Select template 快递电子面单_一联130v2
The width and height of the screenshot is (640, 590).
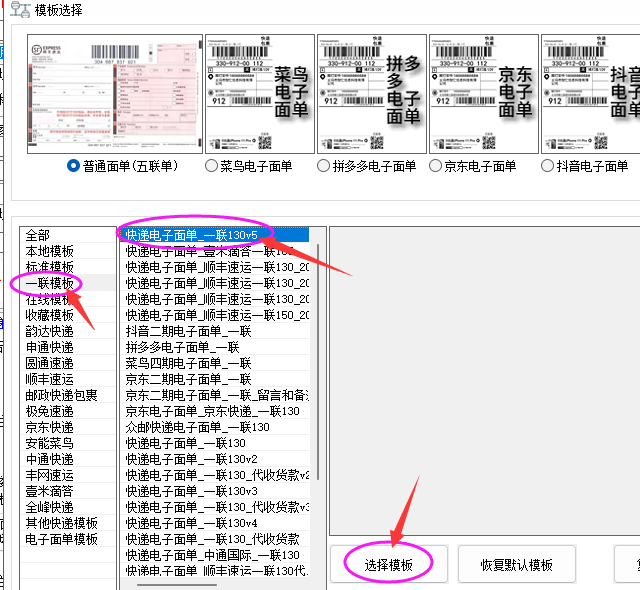215,459
